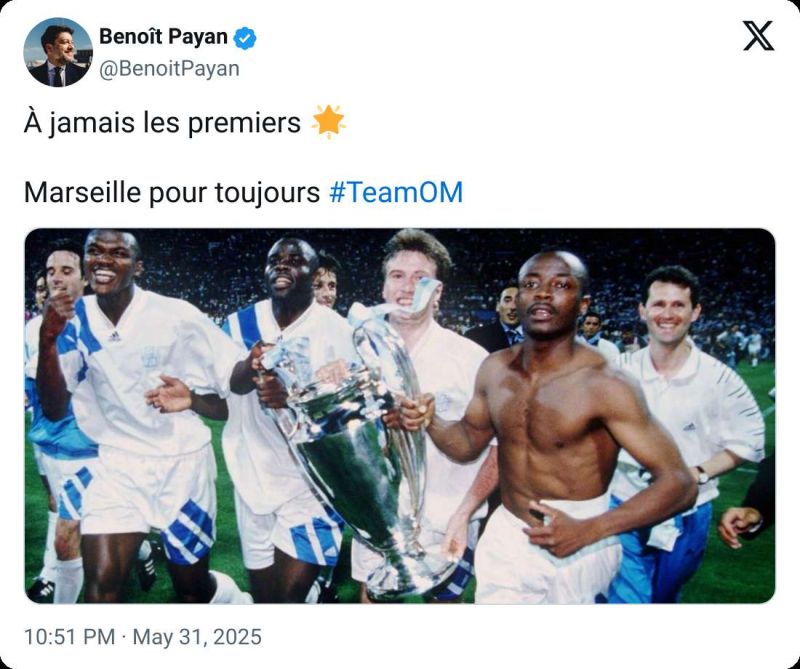The image size is (800, 669).
Task: Click the club crest on left player's jersey
Action: point(152,356)
